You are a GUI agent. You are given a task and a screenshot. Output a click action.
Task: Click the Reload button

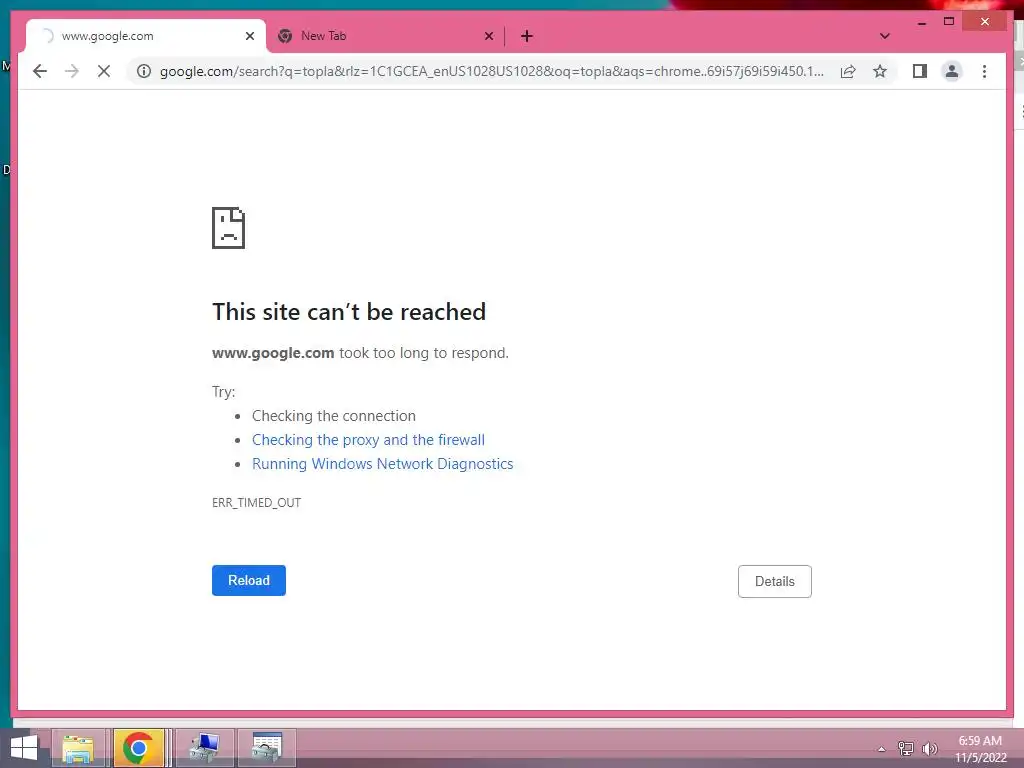pos(249,581)
